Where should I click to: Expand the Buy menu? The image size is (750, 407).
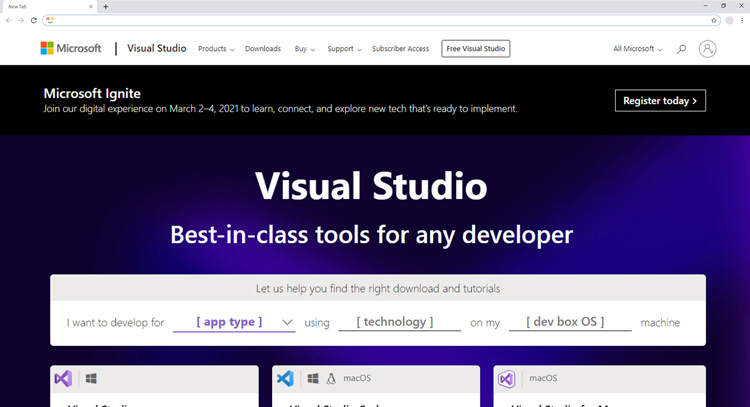(x=305, y=49)
